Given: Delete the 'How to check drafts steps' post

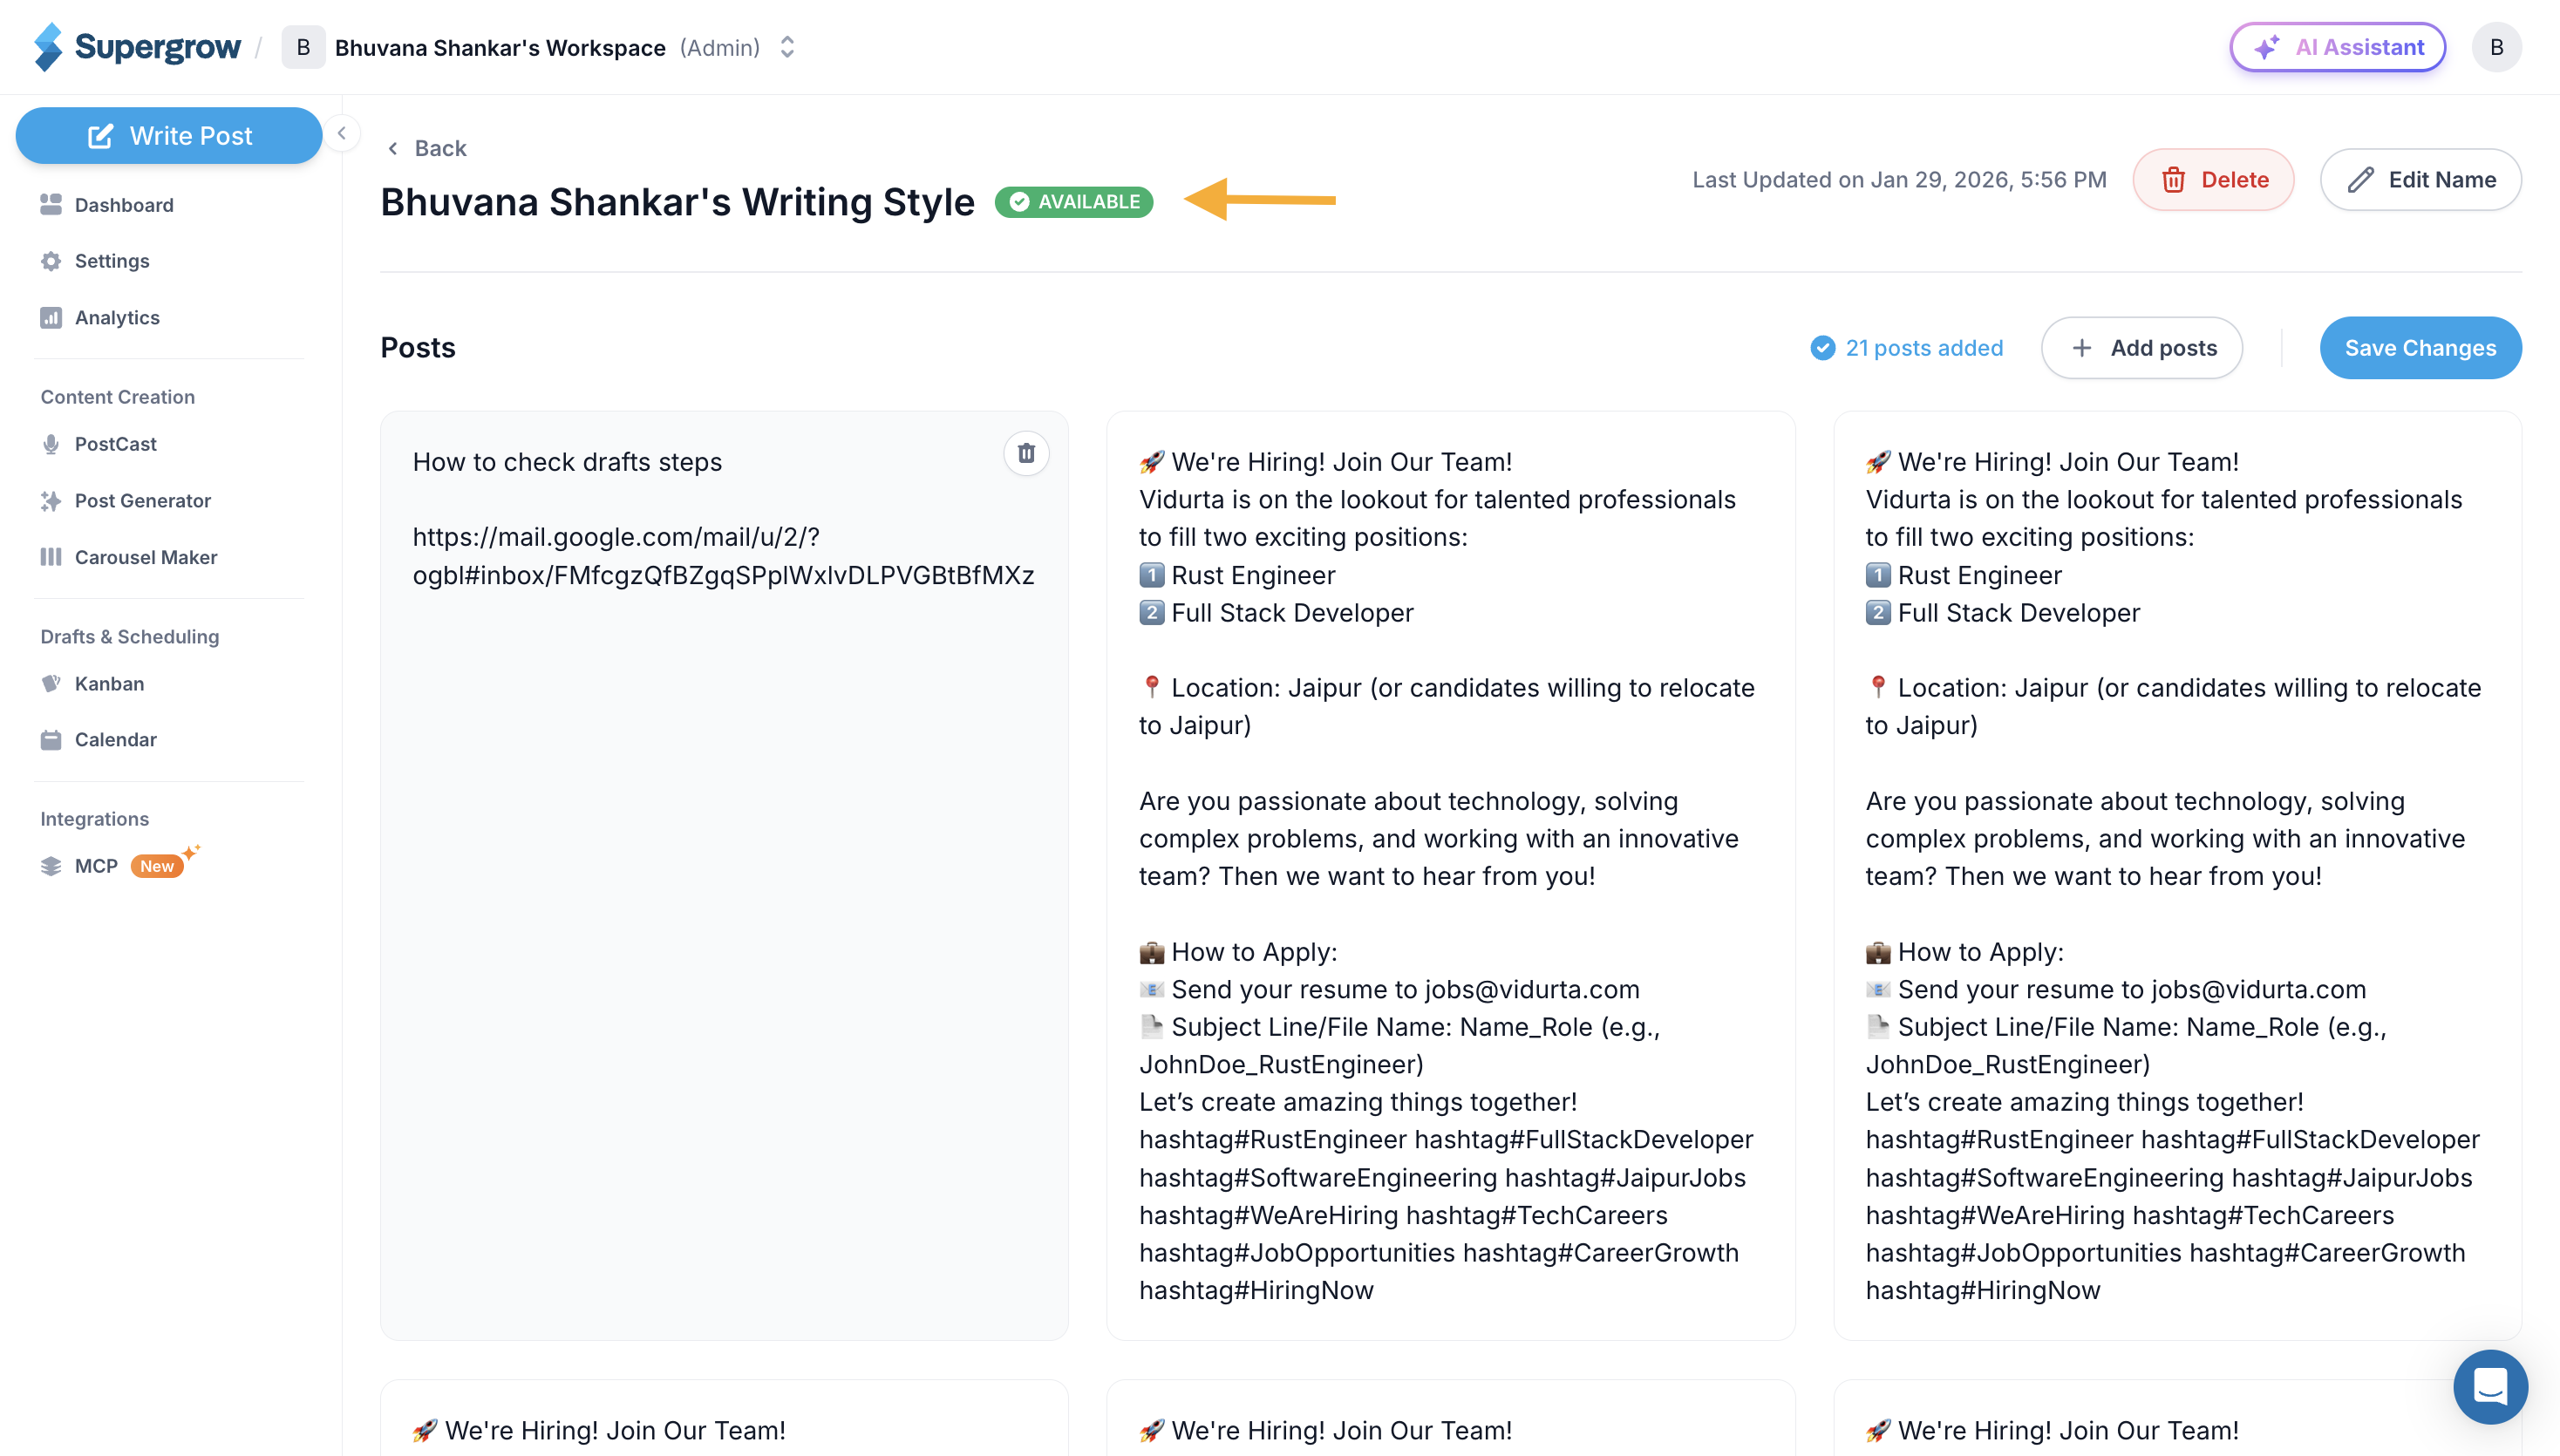Looking at the screenshot, I should 1026,454.
